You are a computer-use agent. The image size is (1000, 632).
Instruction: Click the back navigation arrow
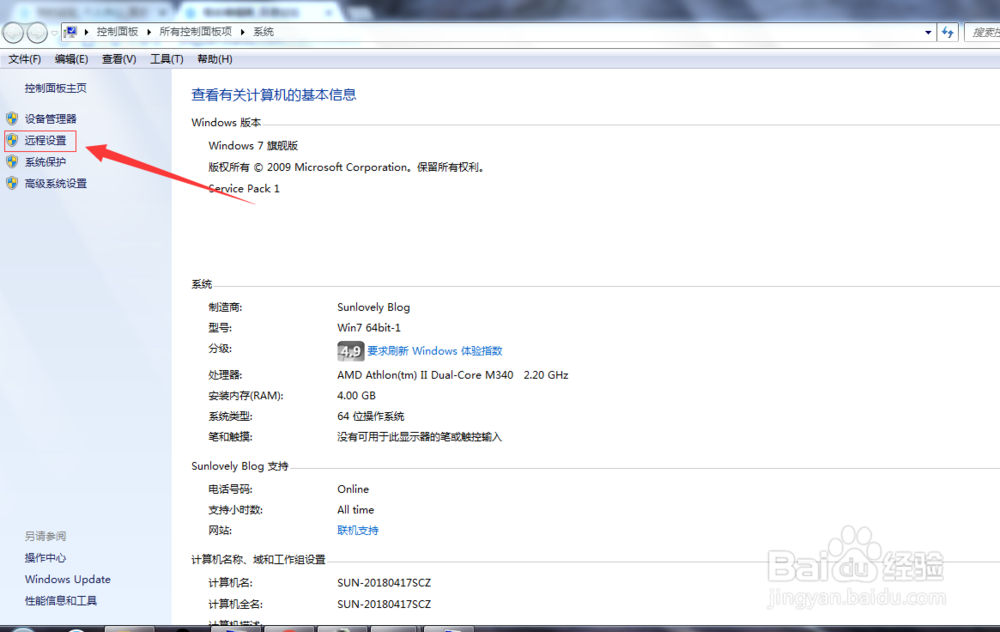click(13, 31)
